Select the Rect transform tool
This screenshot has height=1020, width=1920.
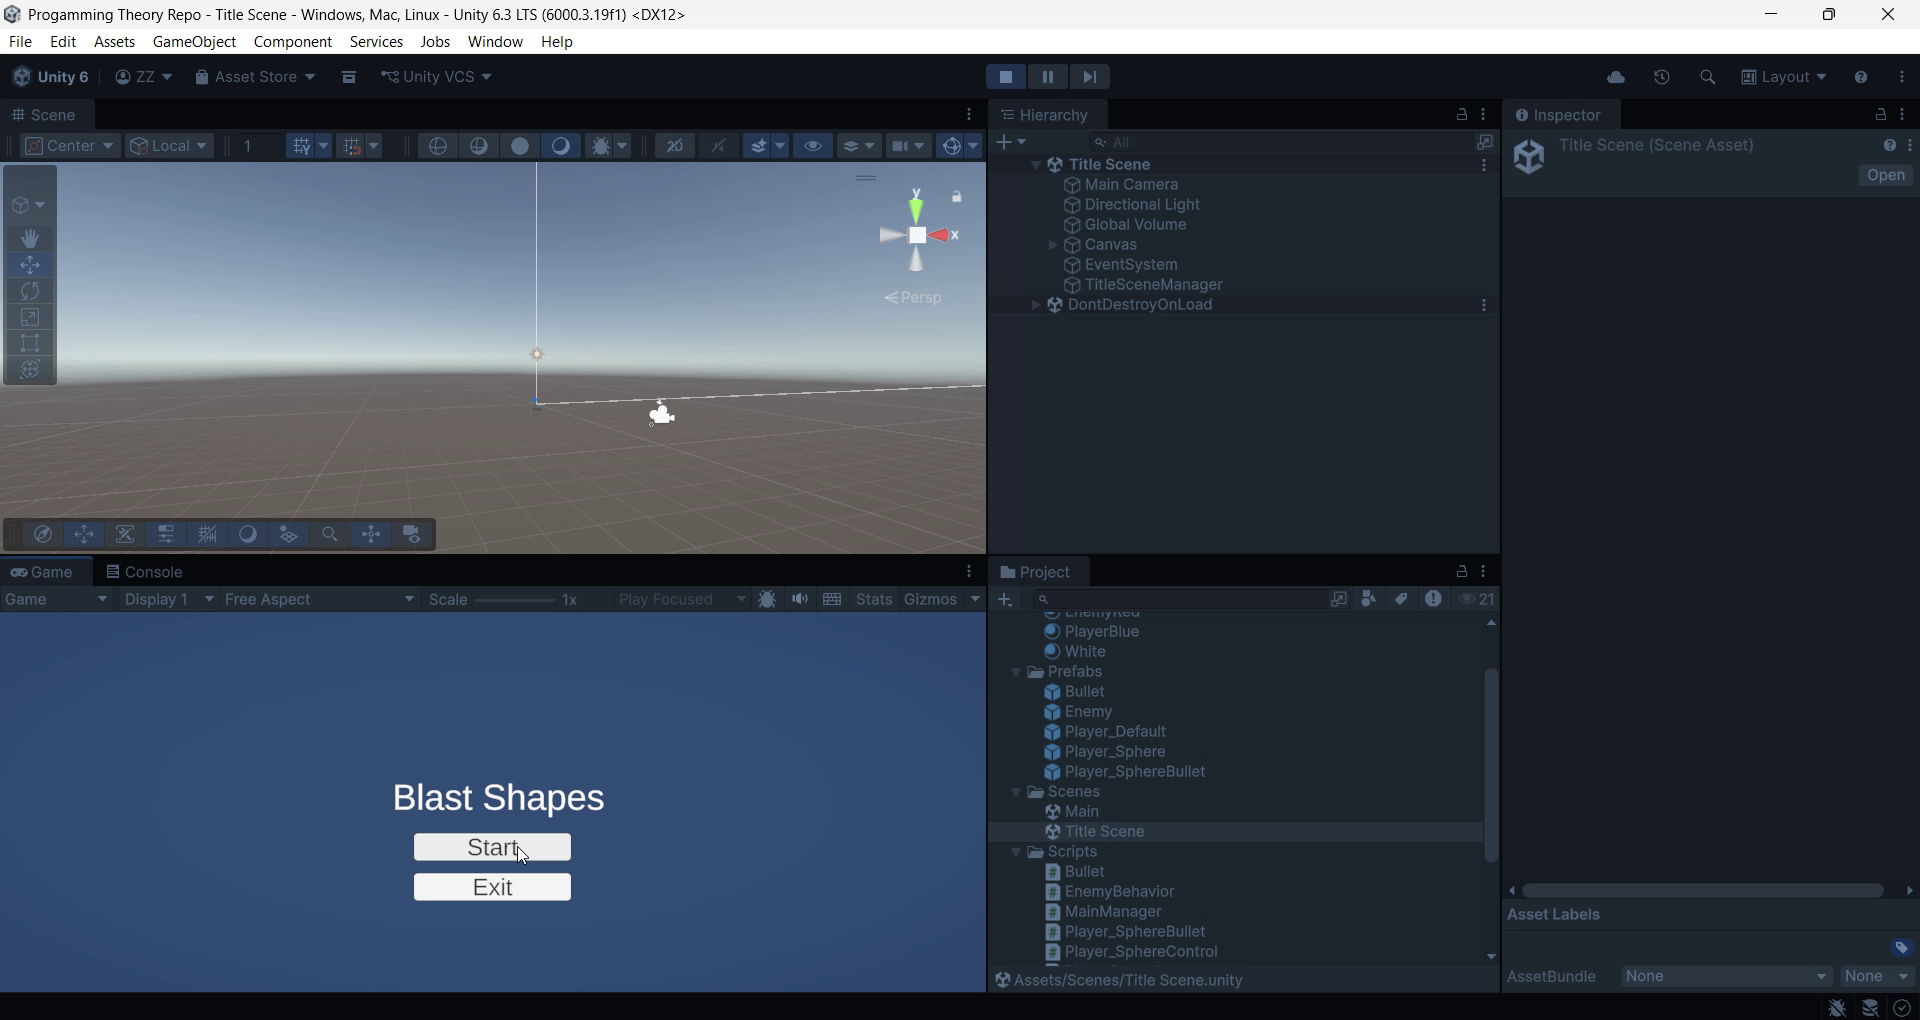pos(30,343)
